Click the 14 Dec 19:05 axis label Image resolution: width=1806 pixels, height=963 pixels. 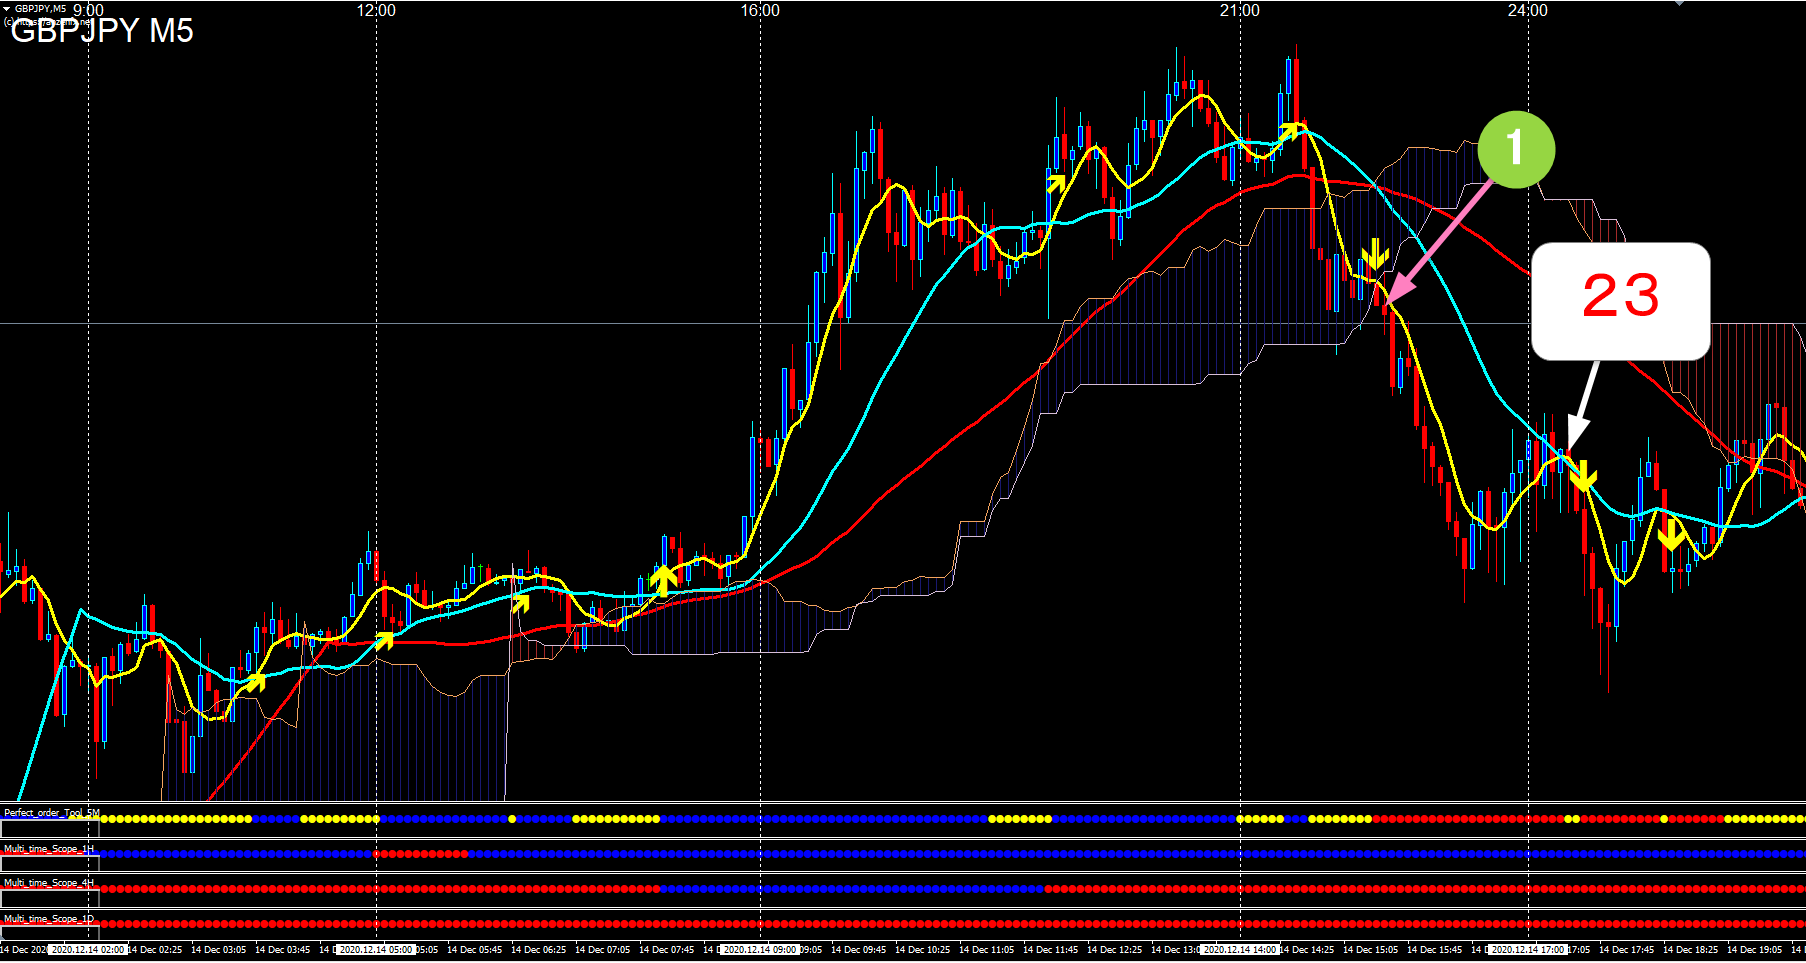tap(1755, 950)
